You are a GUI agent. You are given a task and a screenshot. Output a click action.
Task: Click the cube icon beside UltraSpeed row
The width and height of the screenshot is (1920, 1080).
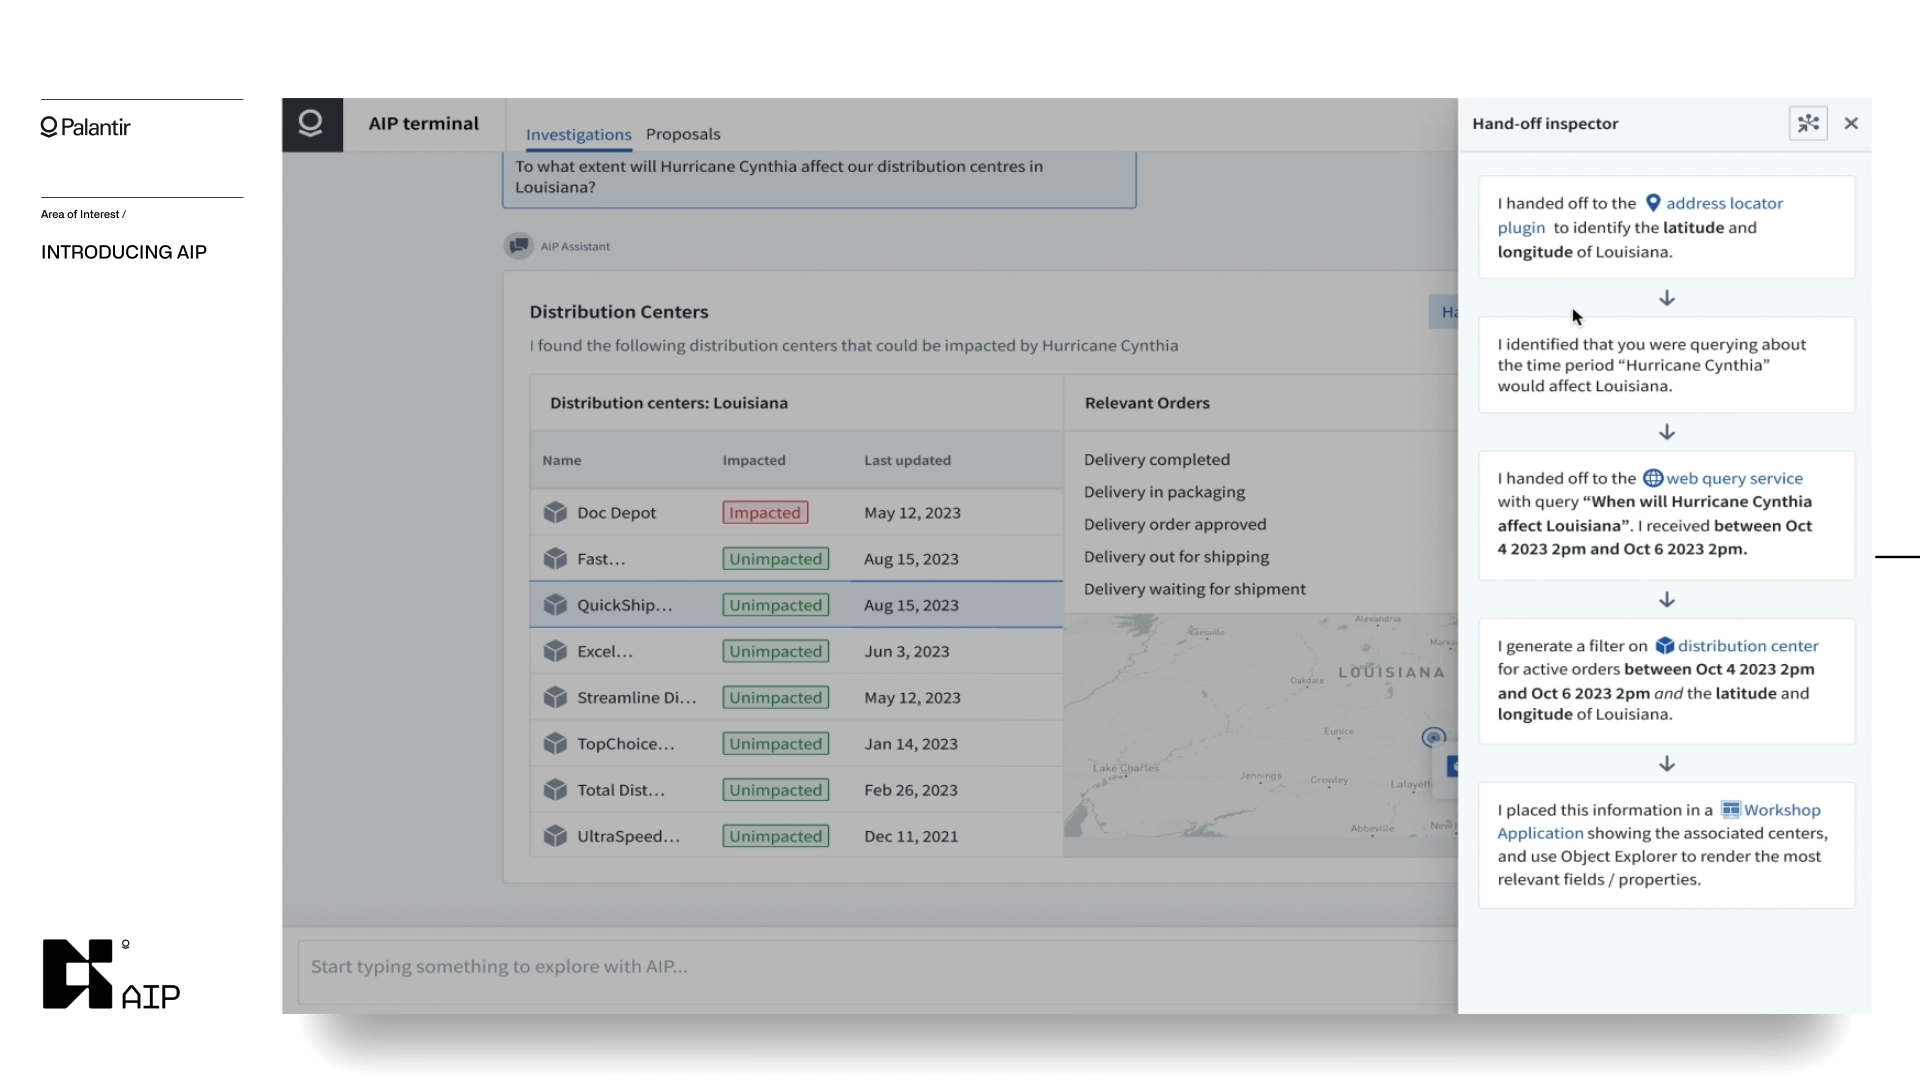point(555,836)
